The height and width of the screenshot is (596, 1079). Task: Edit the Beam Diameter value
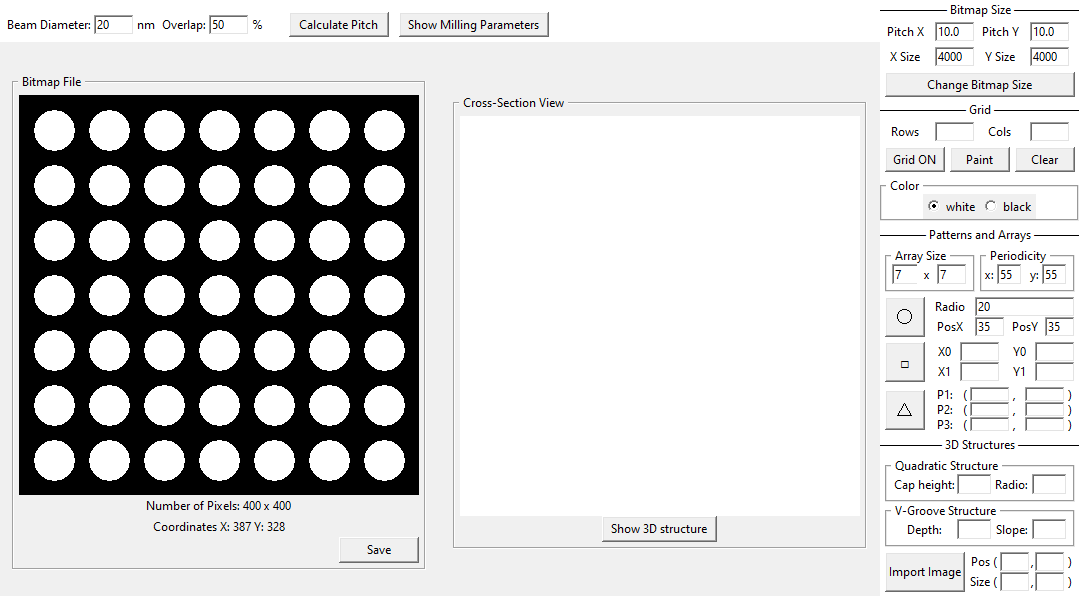(x=113, y=24)
